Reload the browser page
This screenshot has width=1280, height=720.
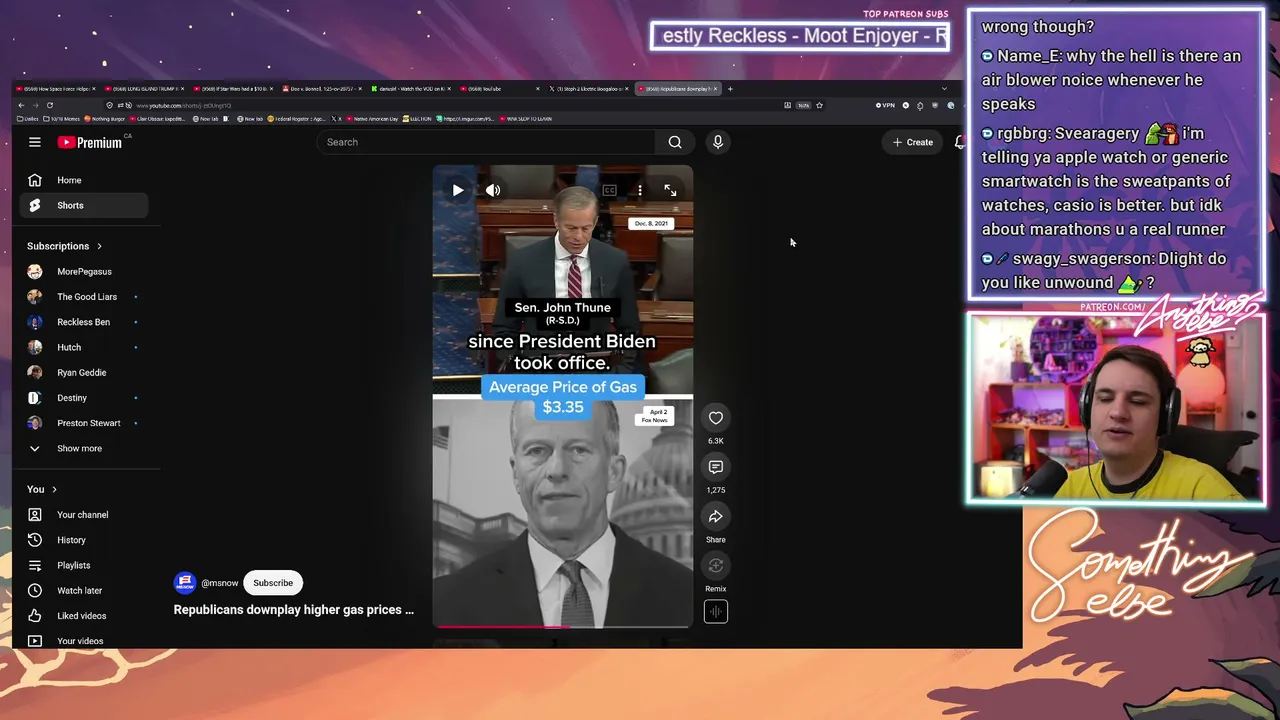(x=49, y=105)
